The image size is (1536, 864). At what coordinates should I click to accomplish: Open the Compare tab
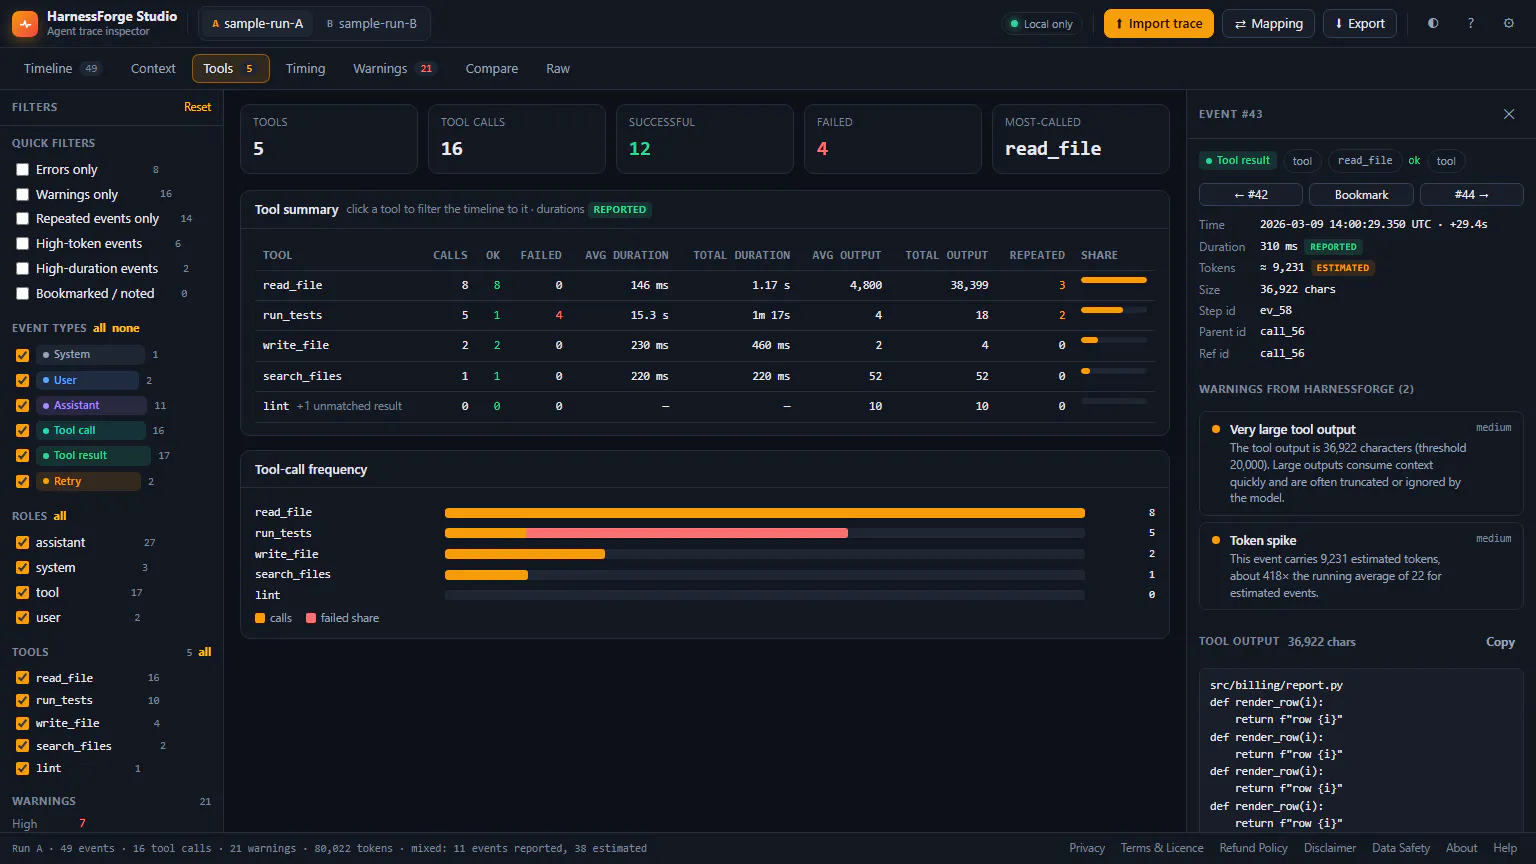coord(491,69)
